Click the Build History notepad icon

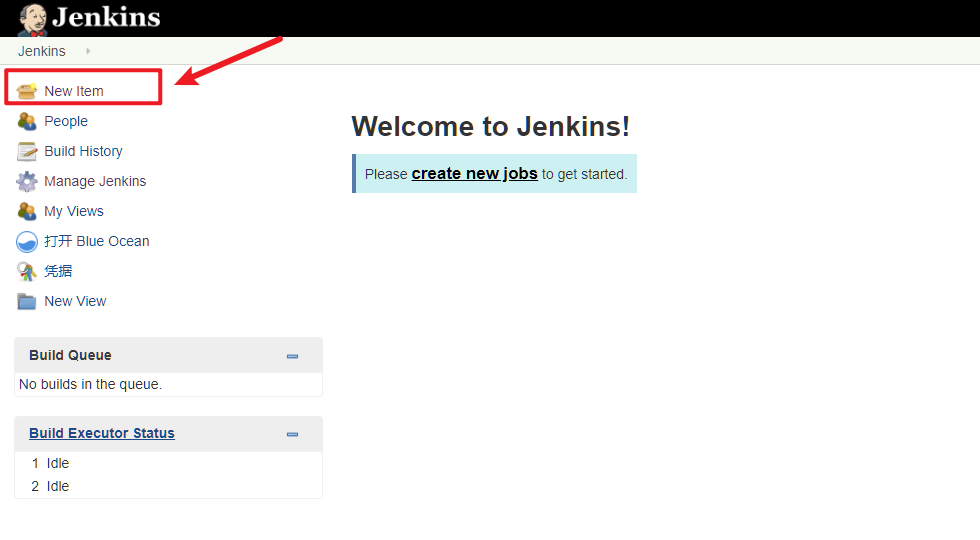point(27,151)
